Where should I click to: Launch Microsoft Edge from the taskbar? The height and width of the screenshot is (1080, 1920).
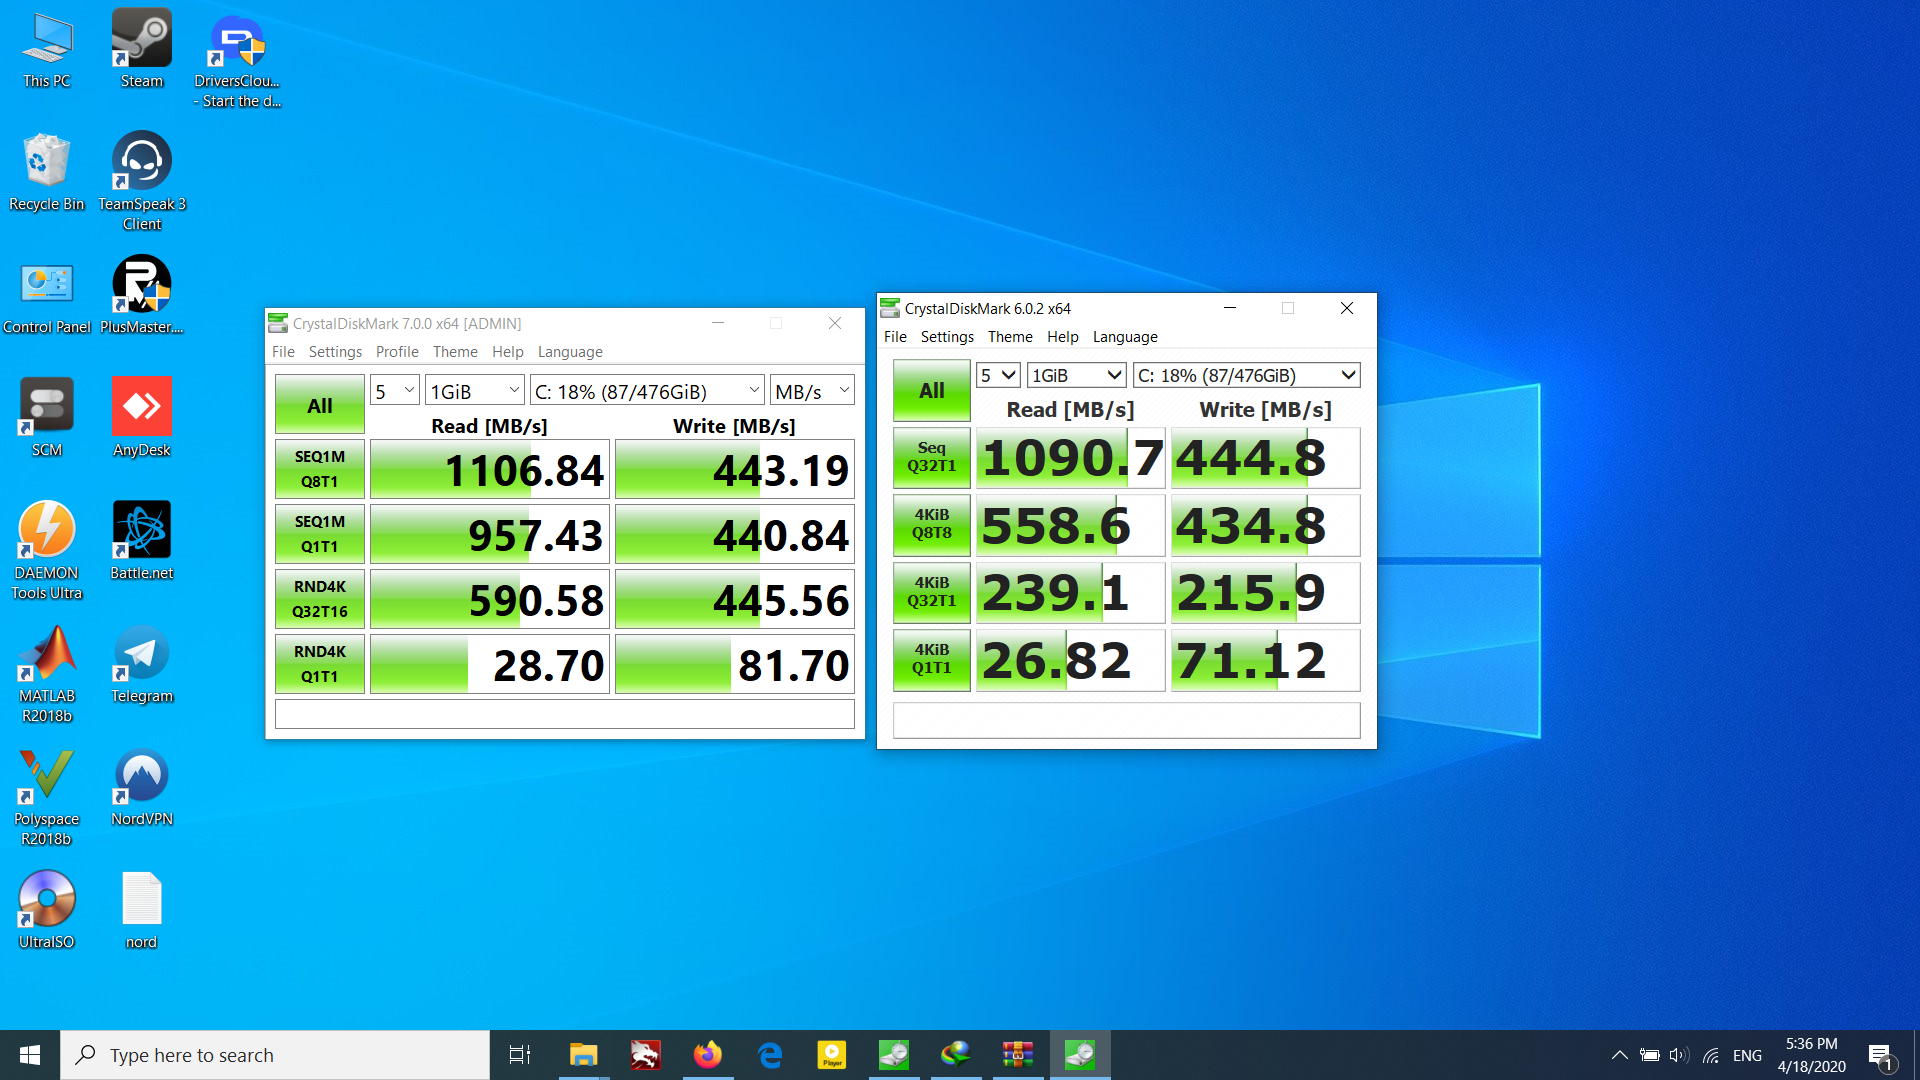pyautogui.click(x=769, y=1055)
